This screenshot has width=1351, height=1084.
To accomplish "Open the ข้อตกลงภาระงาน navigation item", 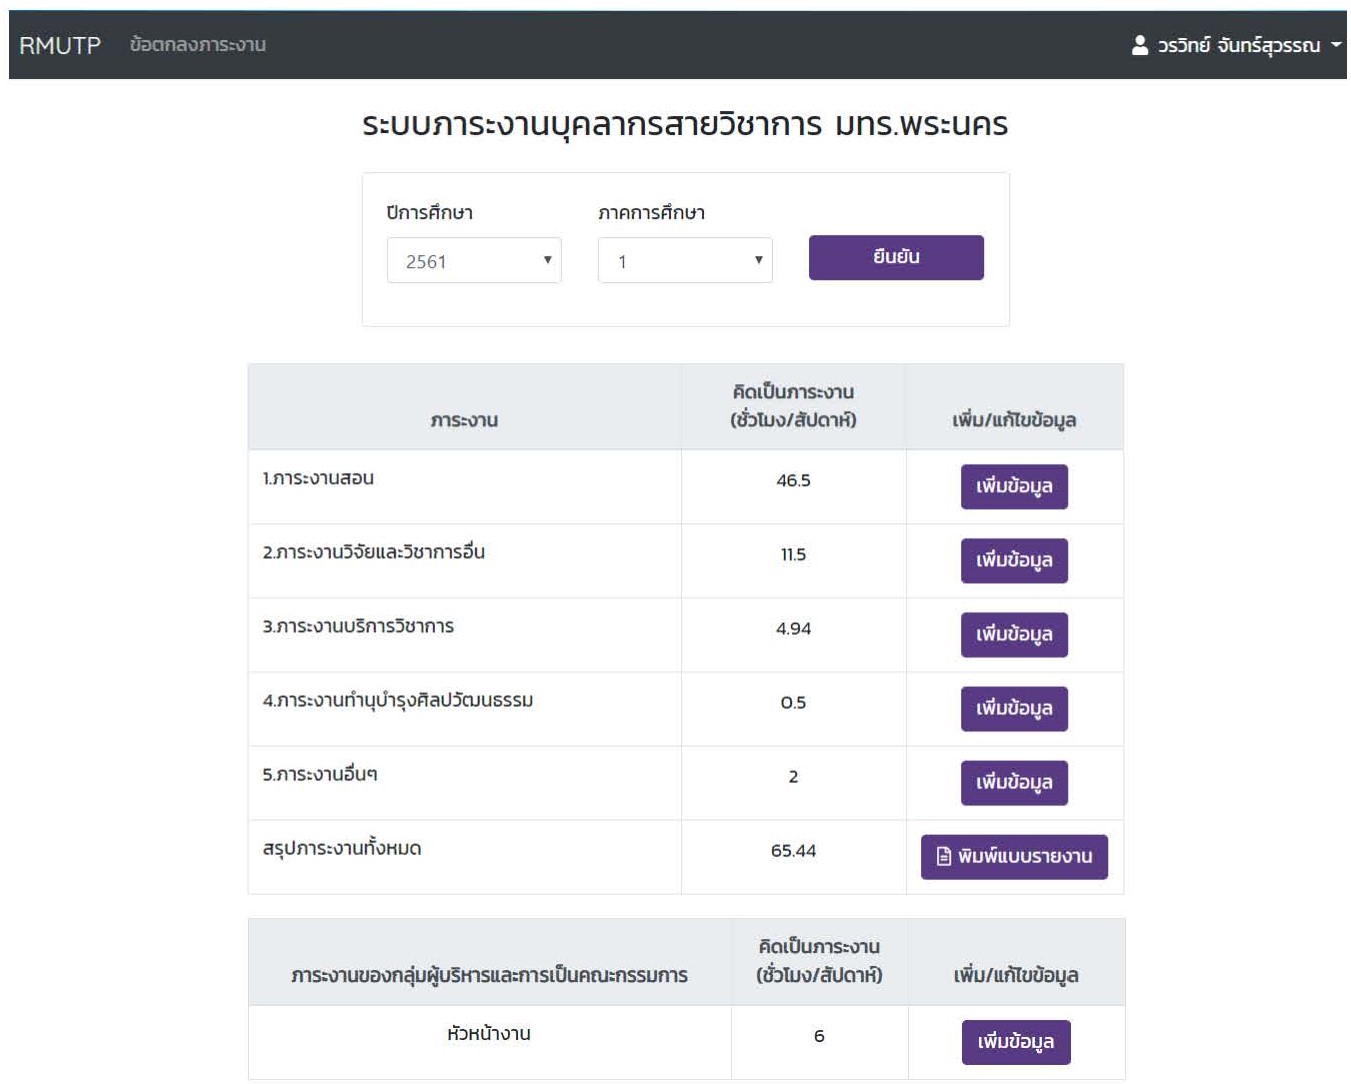I will click(197, 45).
